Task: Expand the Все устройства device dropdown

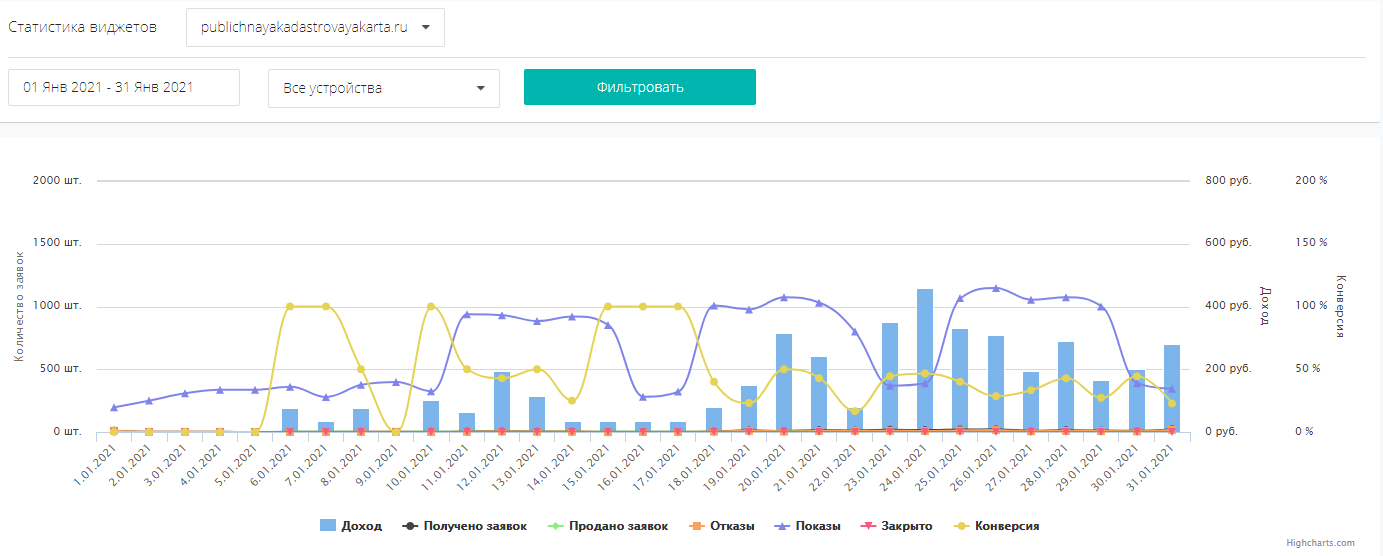Action: click(x=383, y=88)
